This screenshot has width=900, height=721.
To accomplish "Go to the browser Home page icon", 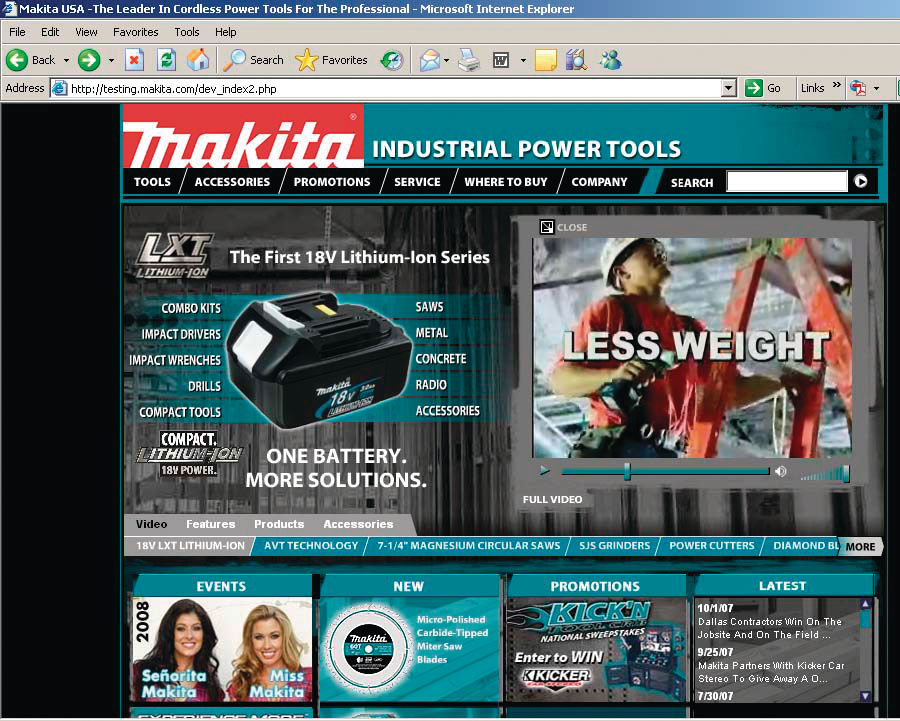I will [x=198, y=60].
